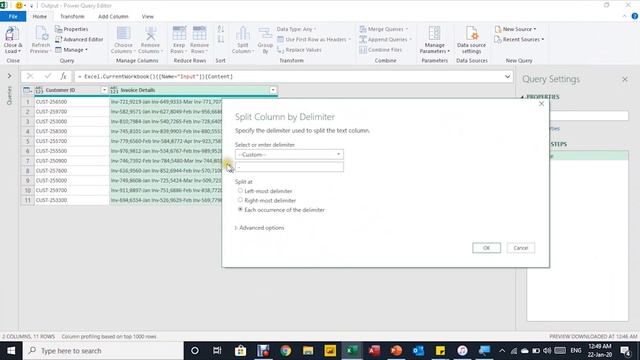Switch to the View tab
This screenshot has height=360, width=640.
pyautogui.click(x=148, y=16)
